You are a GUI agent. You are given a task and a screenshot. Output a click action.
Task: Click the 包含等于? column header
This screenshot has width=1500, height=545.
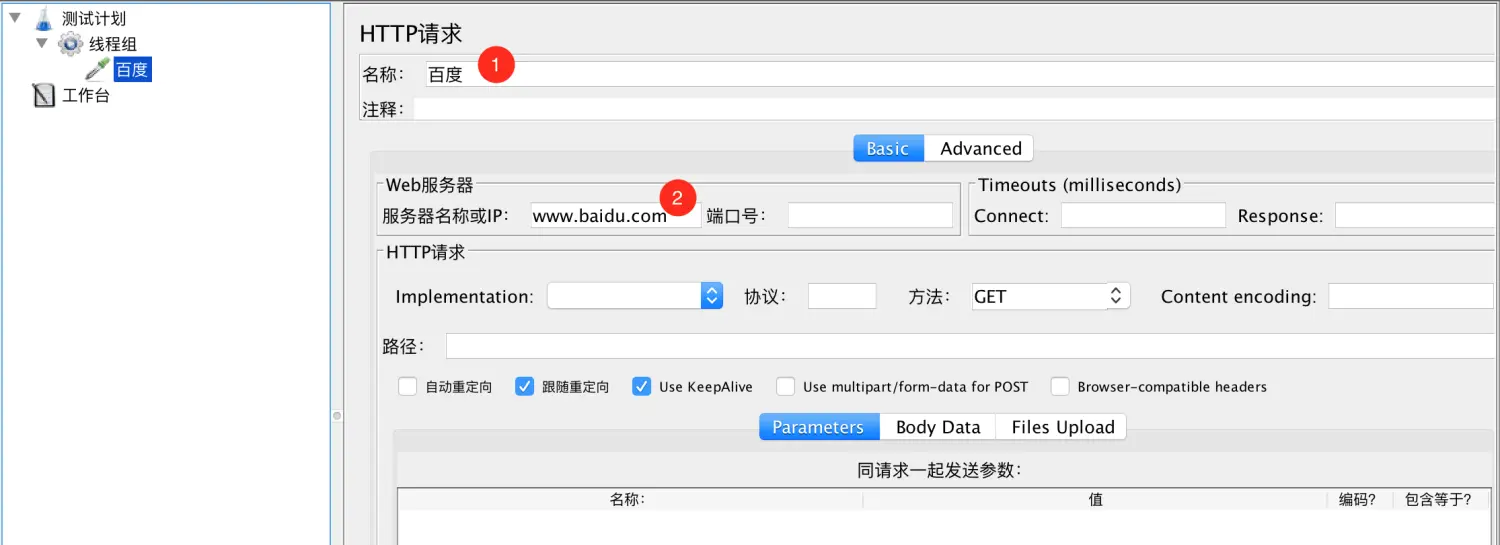[x=1438, y=499]
